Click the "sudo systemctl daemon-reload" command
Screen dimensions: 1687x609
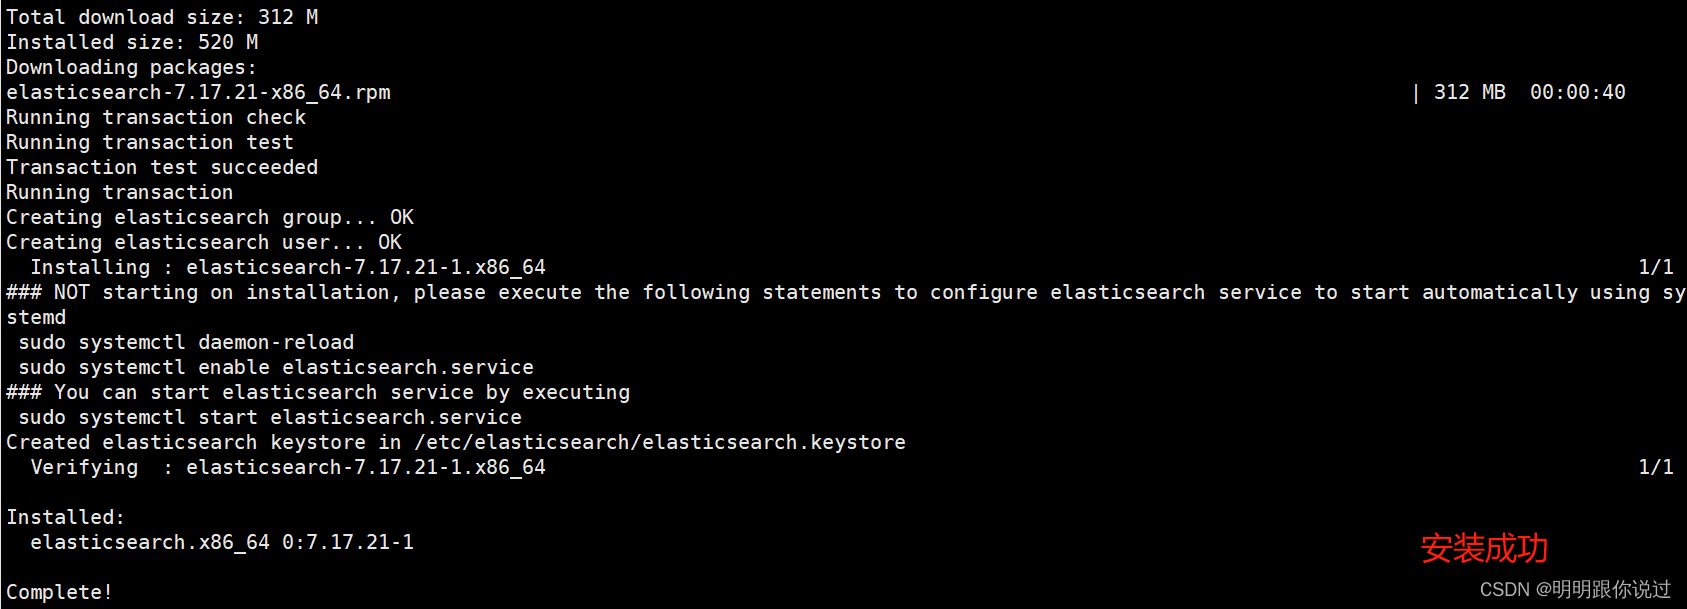click(186, 342)
